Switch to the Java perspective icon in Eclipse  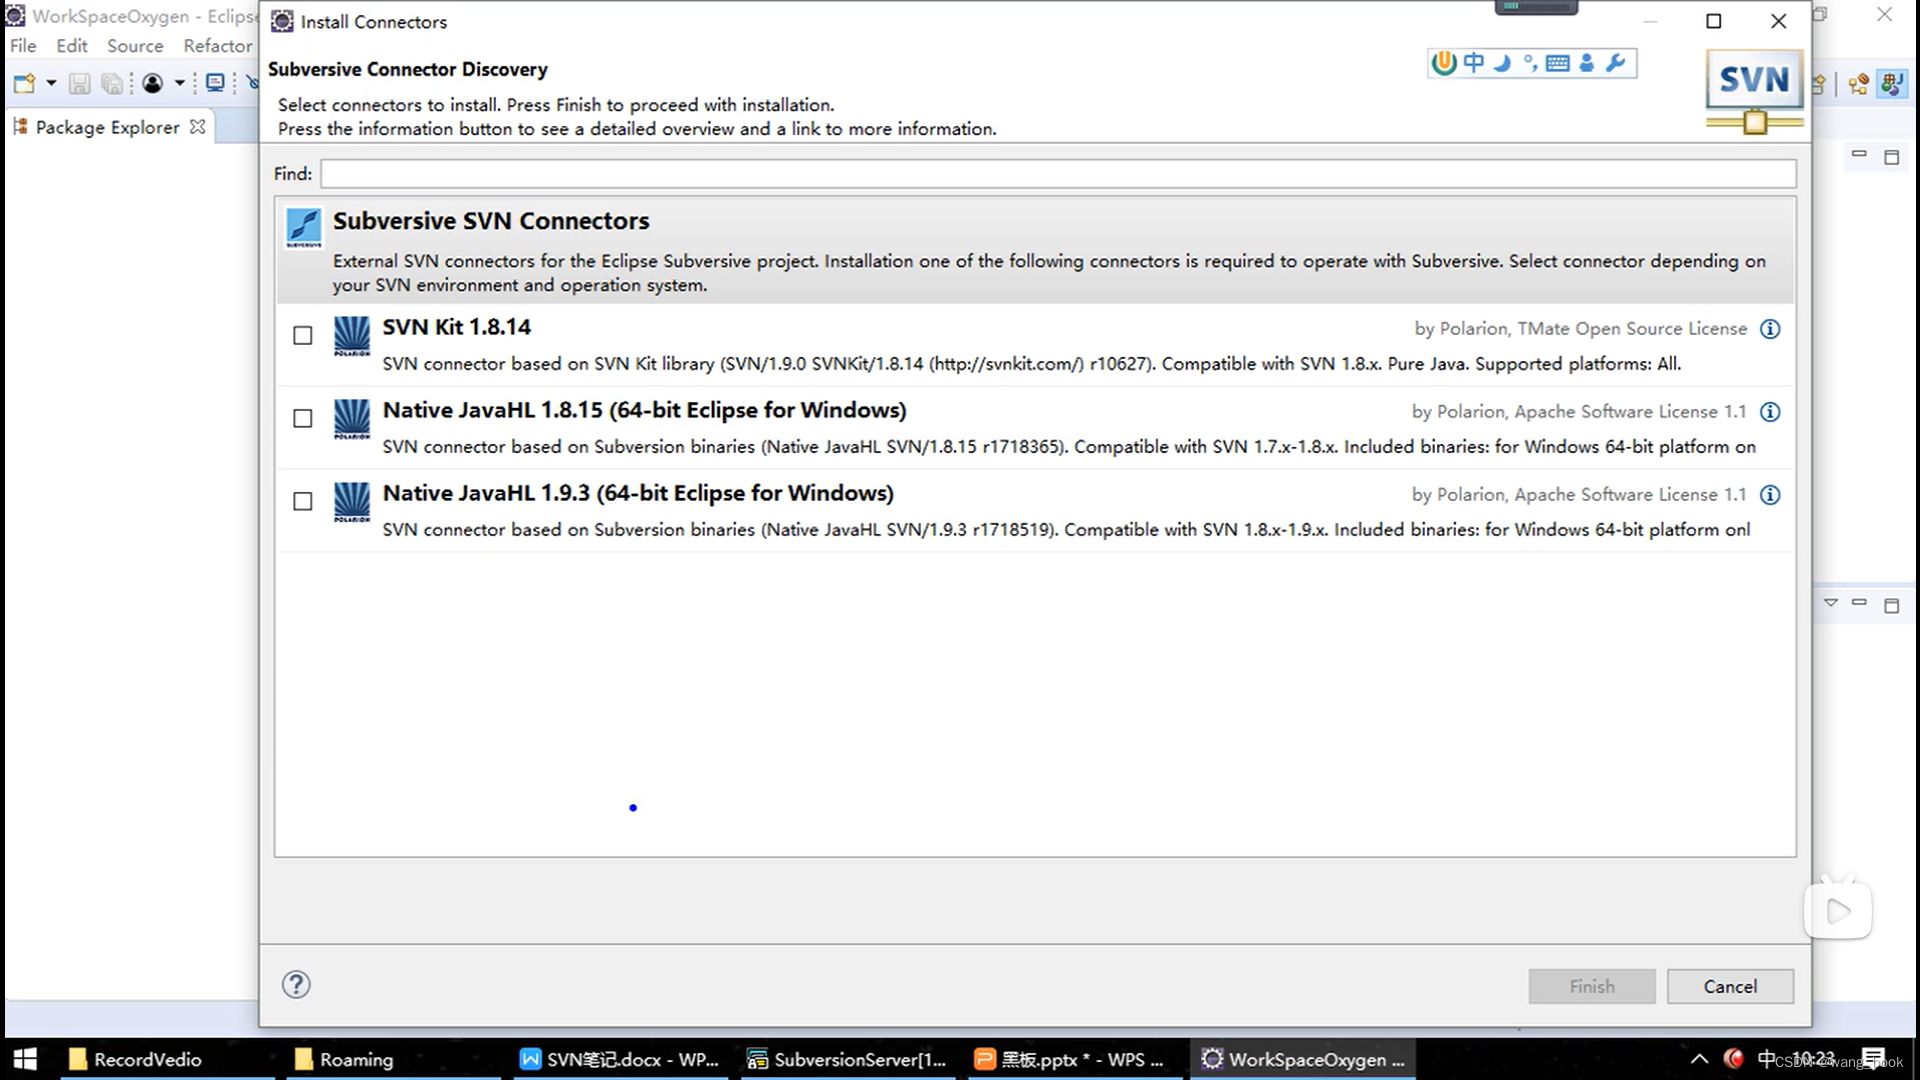point(1891,84)
